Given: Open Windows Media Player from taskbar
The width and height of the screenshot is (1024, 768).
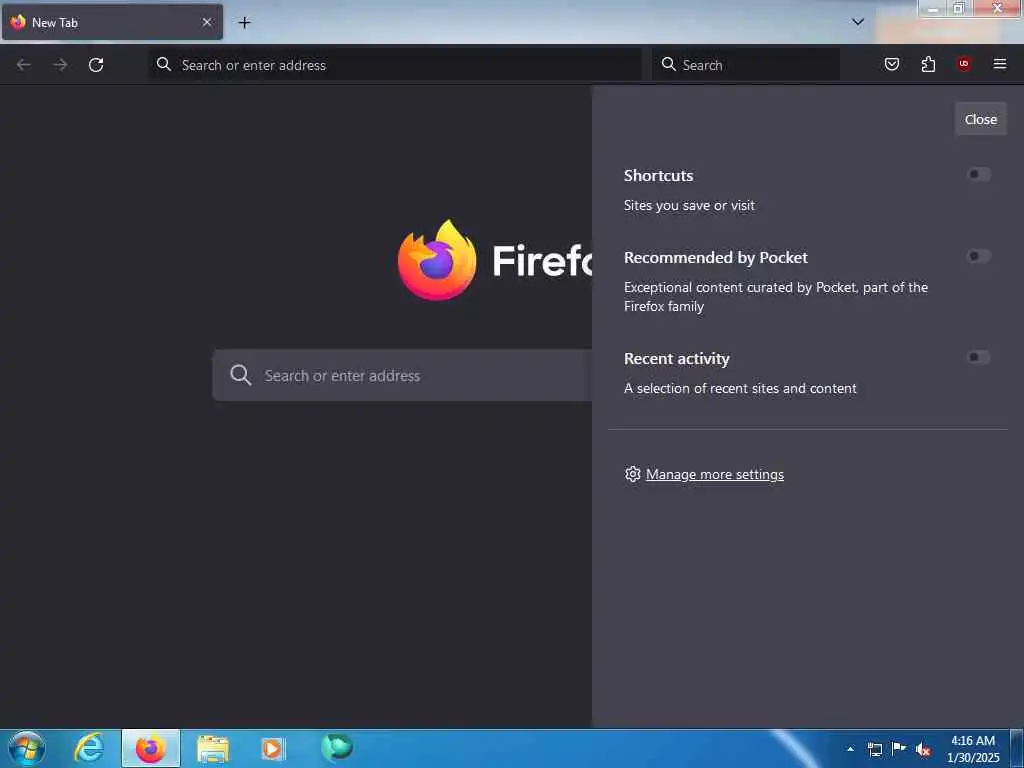Looking at the screenshot, I should 273,748.
